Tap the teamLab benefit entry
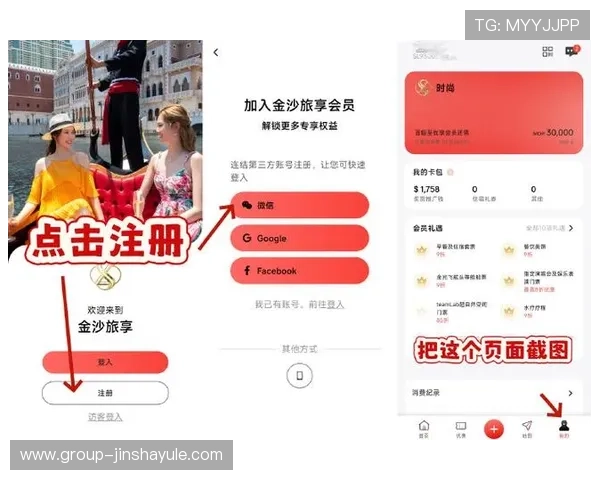Viewport: 600px width, 480px height. coord(453,312)
